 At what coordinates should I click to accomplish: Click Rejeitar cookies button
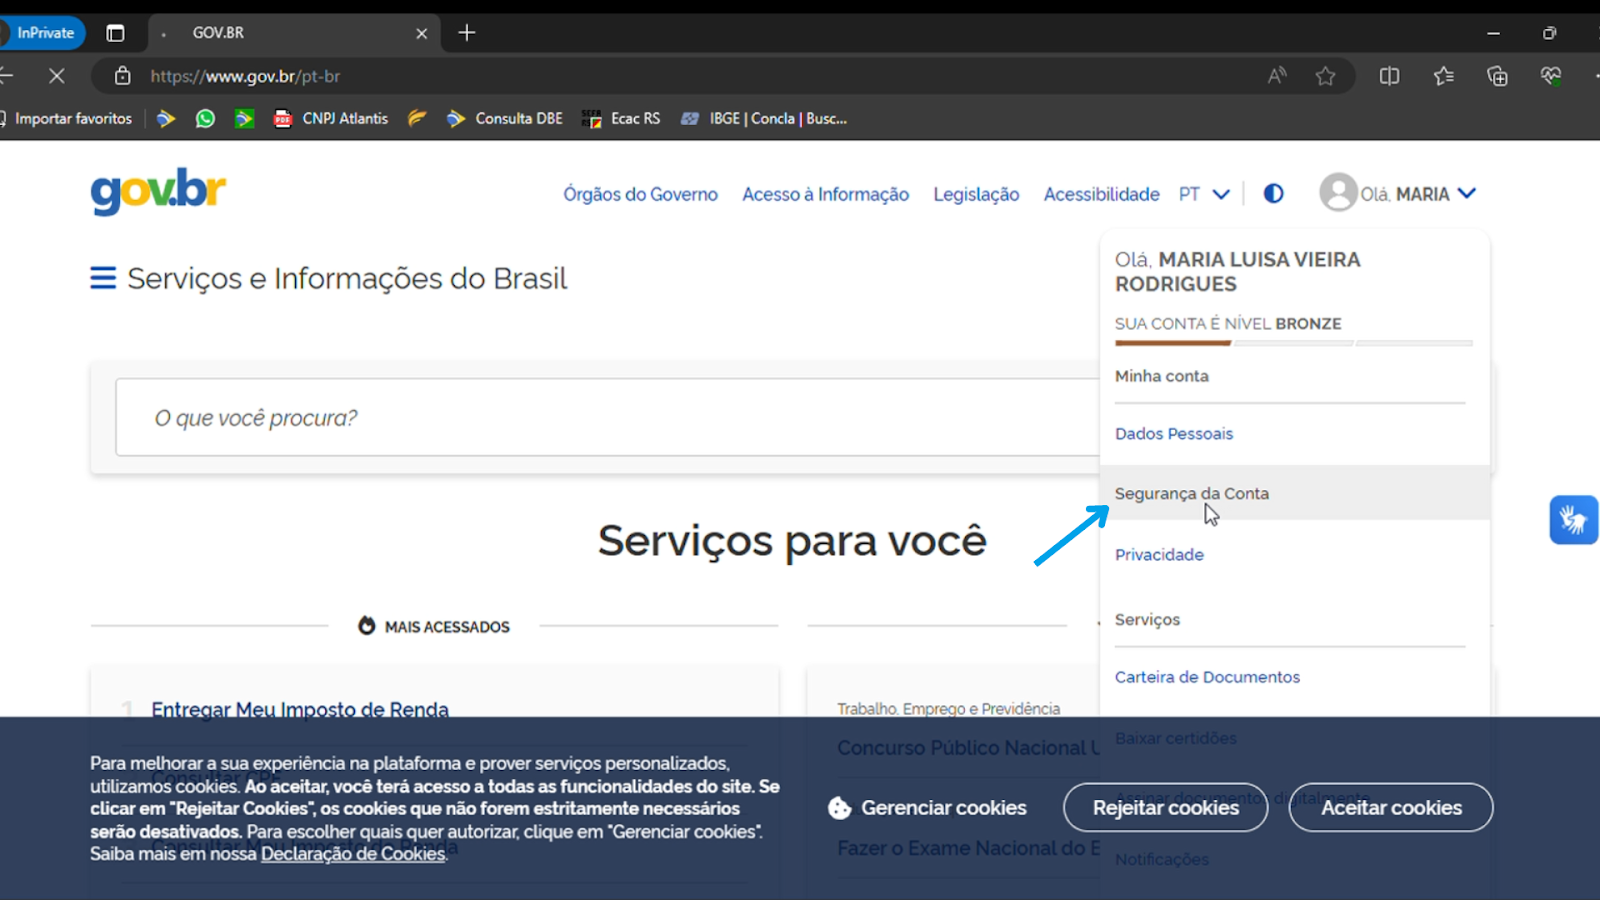click(1165, 807)
